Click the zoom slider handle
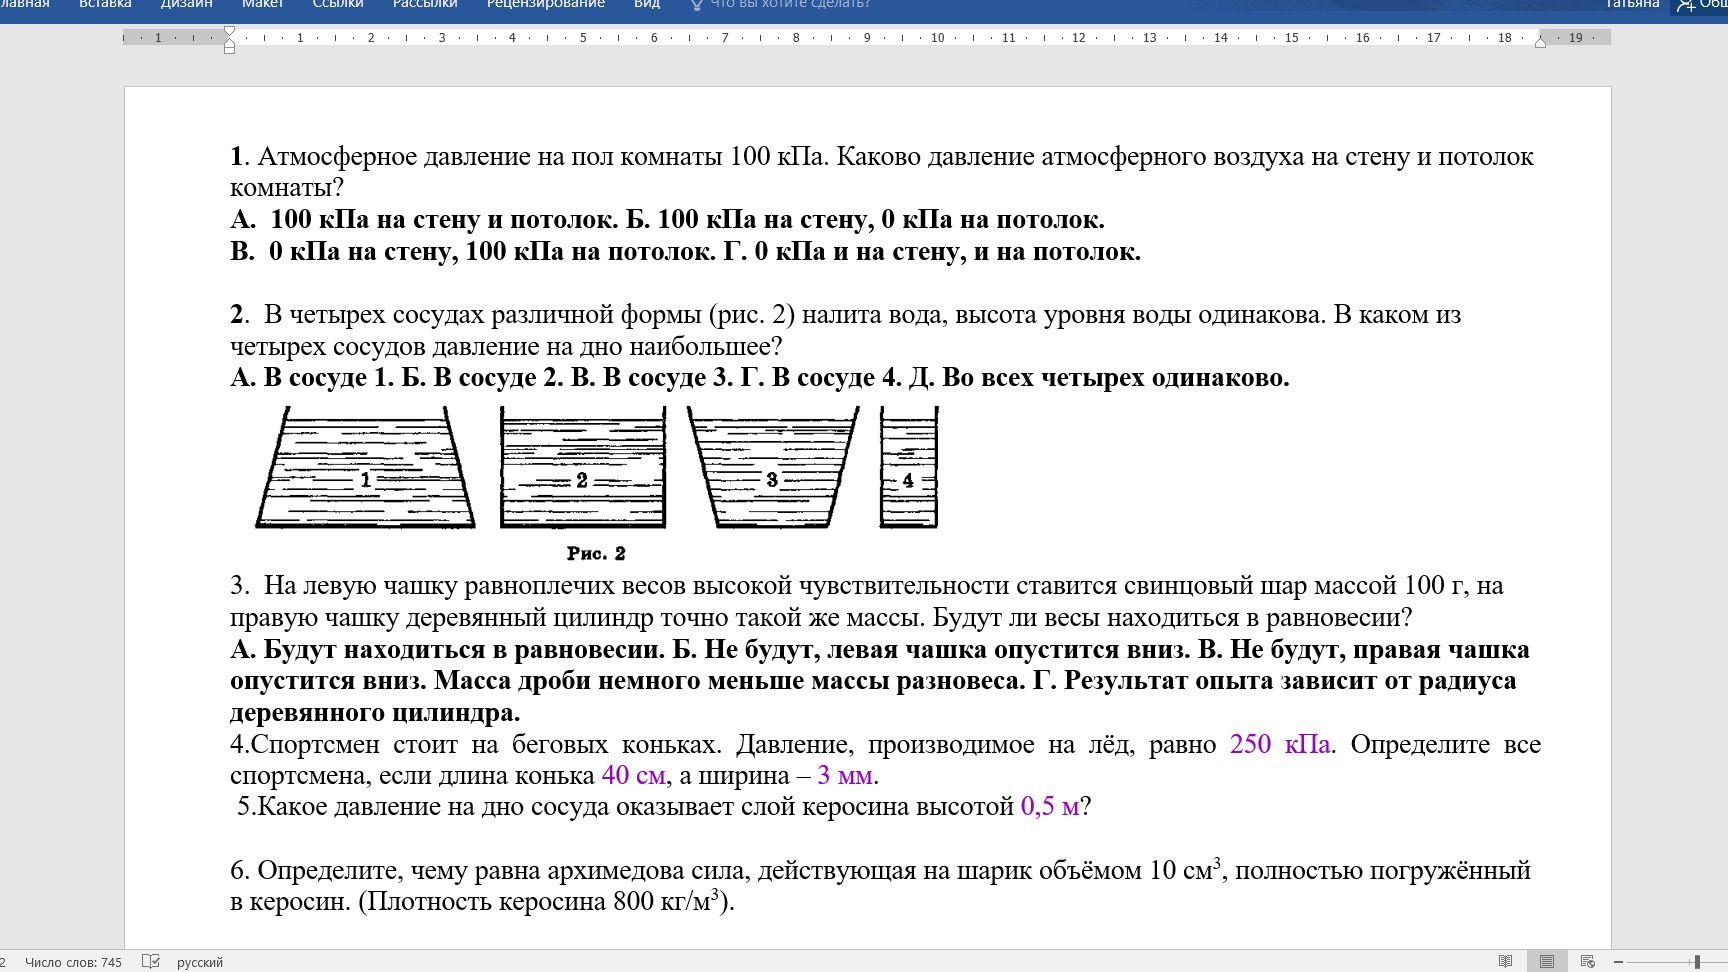 1697,961
